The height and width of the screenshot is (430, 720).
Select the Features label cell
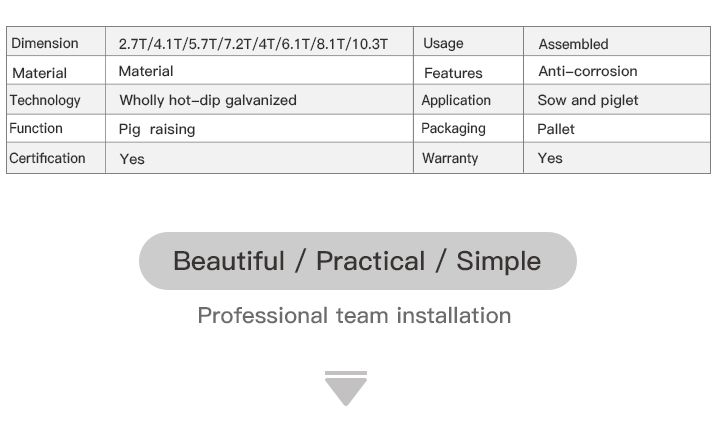pyautogui.click(x=453, y=73)
